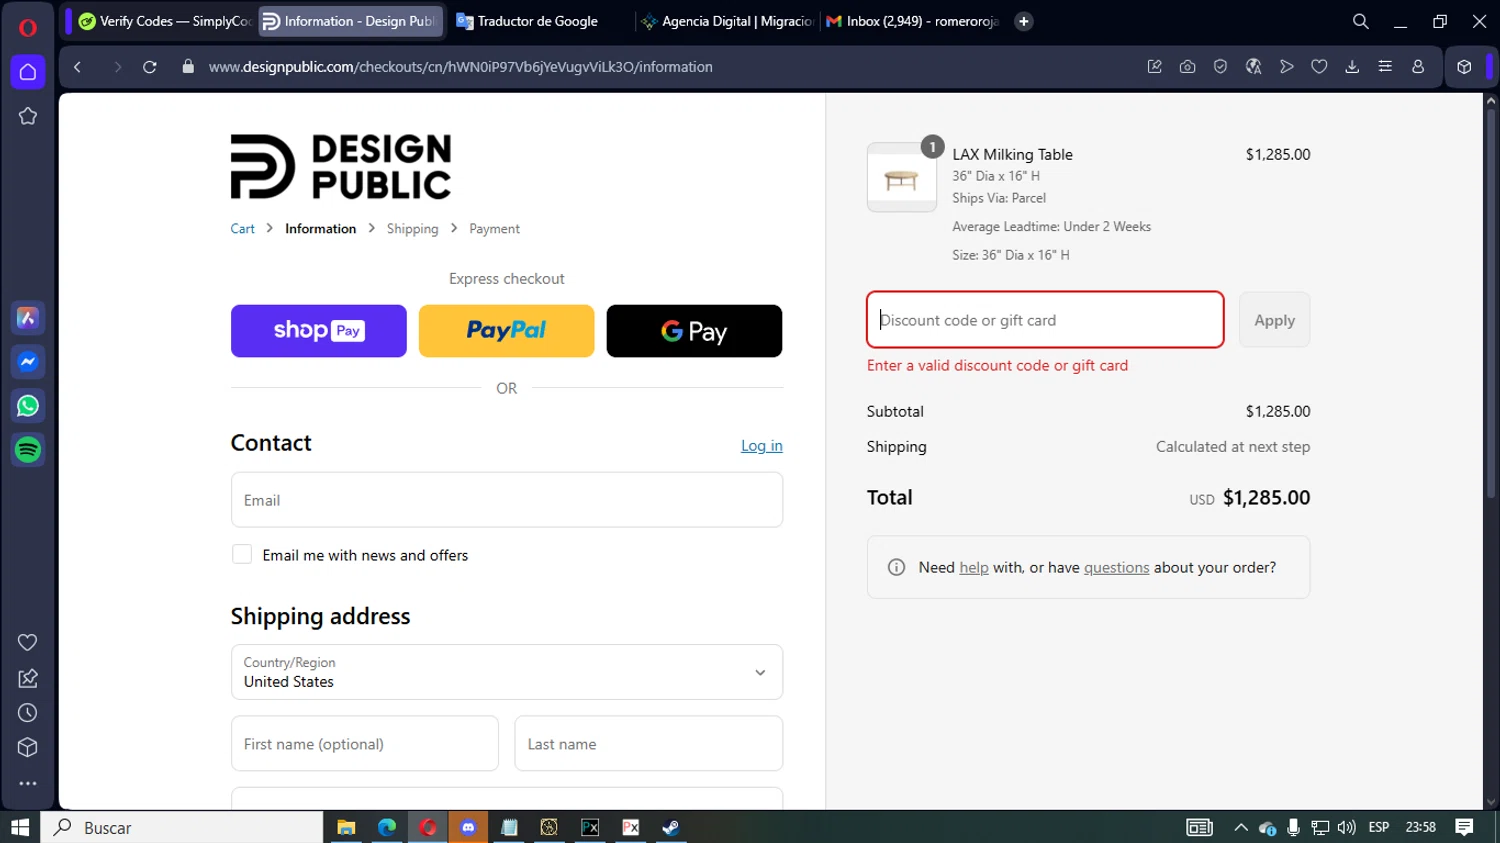
Task: Go to Cart in the breadcrumb
Action: pyautogui.click(x=243, y=229)
